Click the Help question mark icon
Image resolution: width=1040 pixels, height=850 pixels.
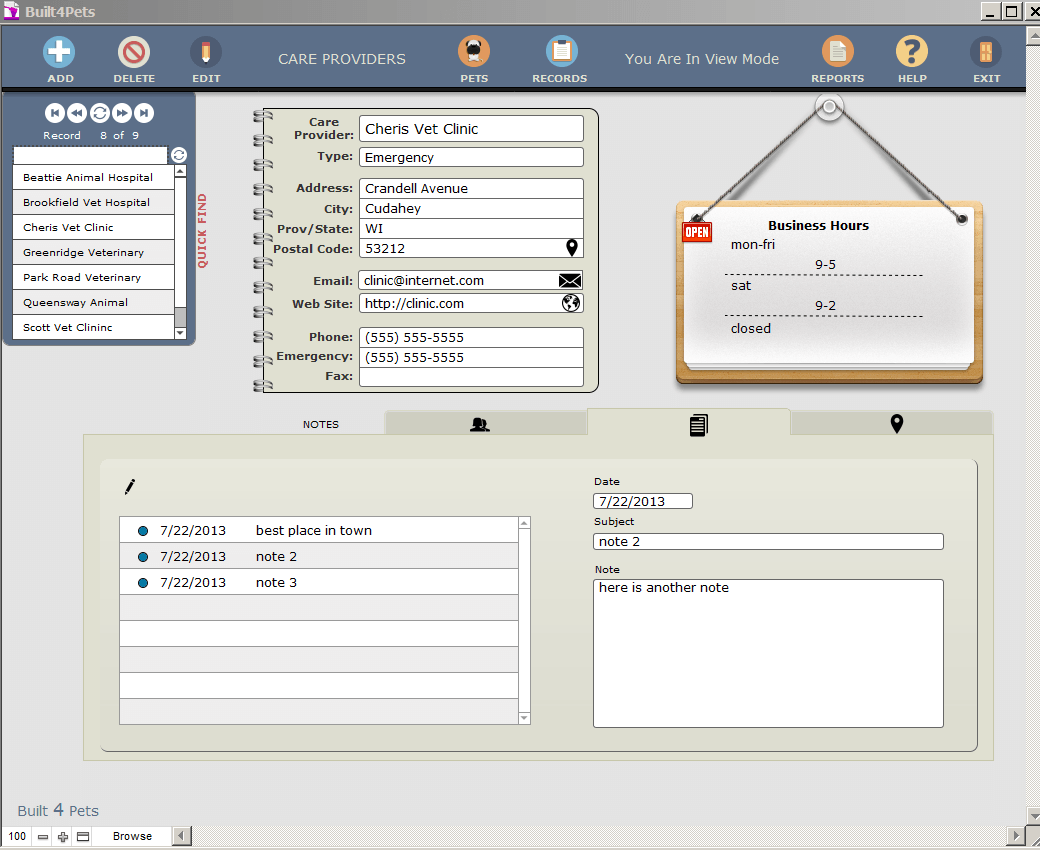tap(911, 52)
